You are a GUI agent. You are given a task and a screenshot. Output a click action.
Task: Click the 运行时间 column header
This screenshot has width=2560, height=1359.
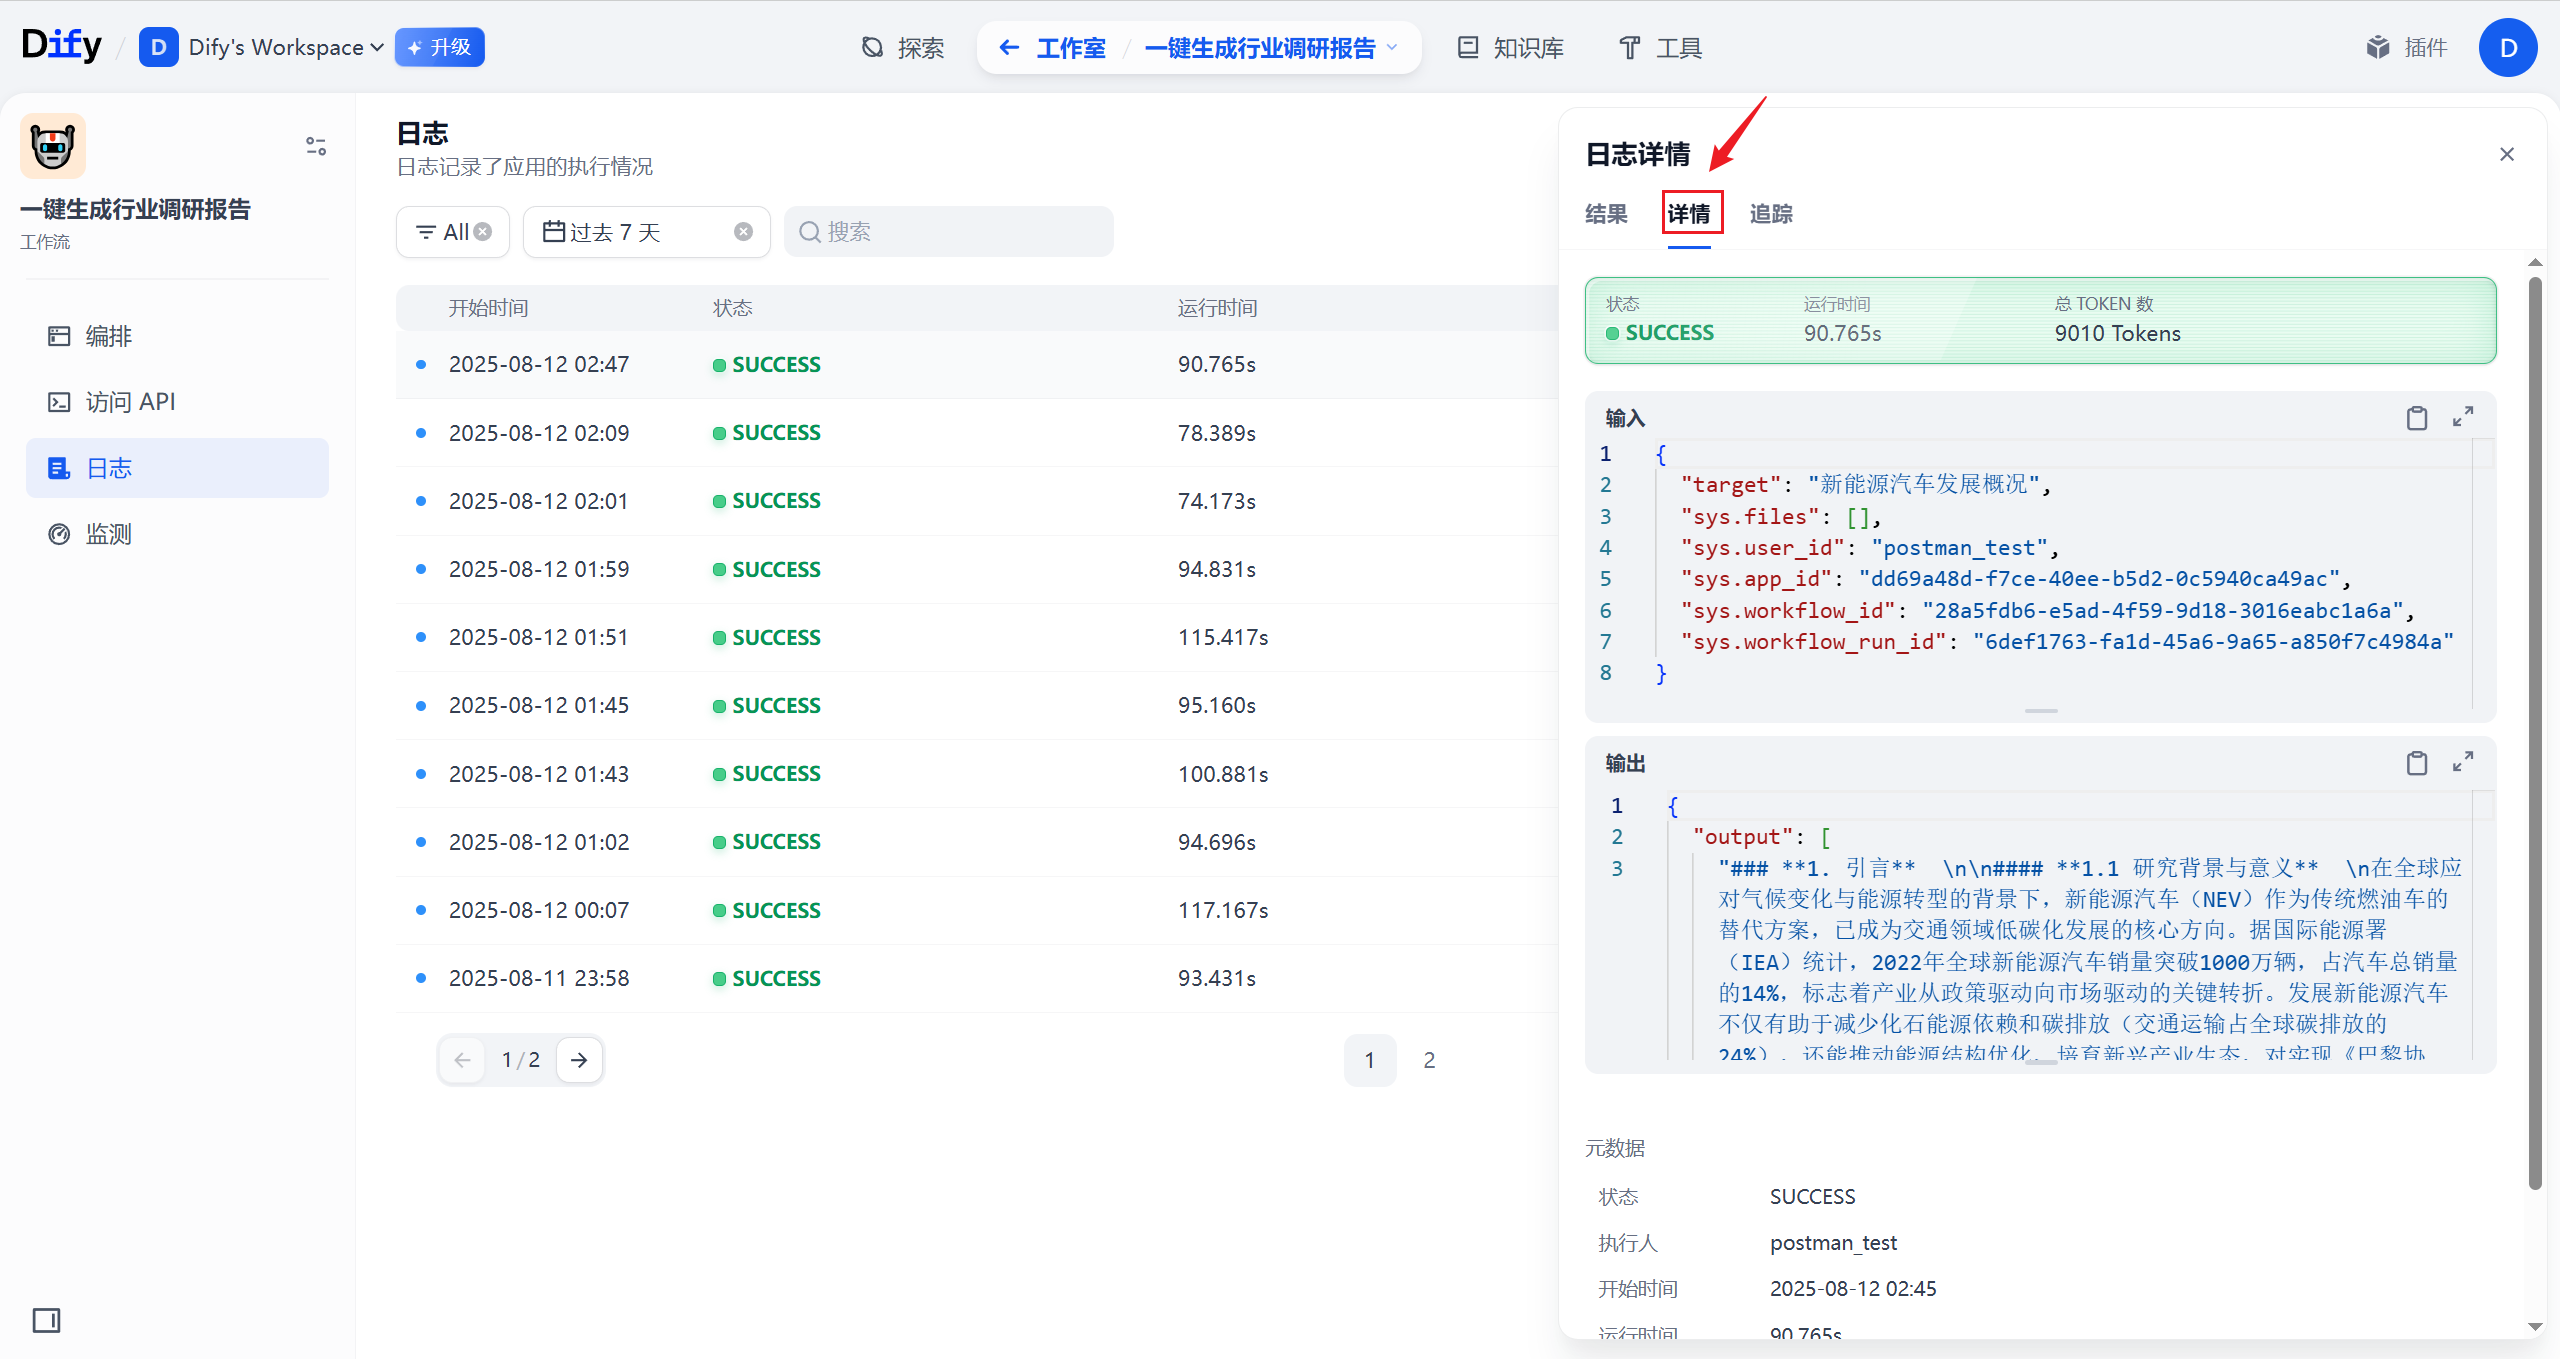pos(1217,308)
